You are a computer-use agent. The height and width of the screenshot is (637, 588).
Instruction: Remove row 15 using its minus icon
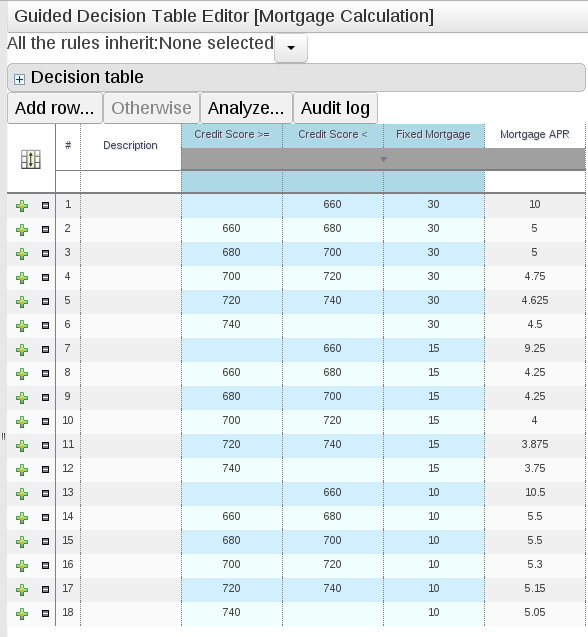(x=46, y=541)
